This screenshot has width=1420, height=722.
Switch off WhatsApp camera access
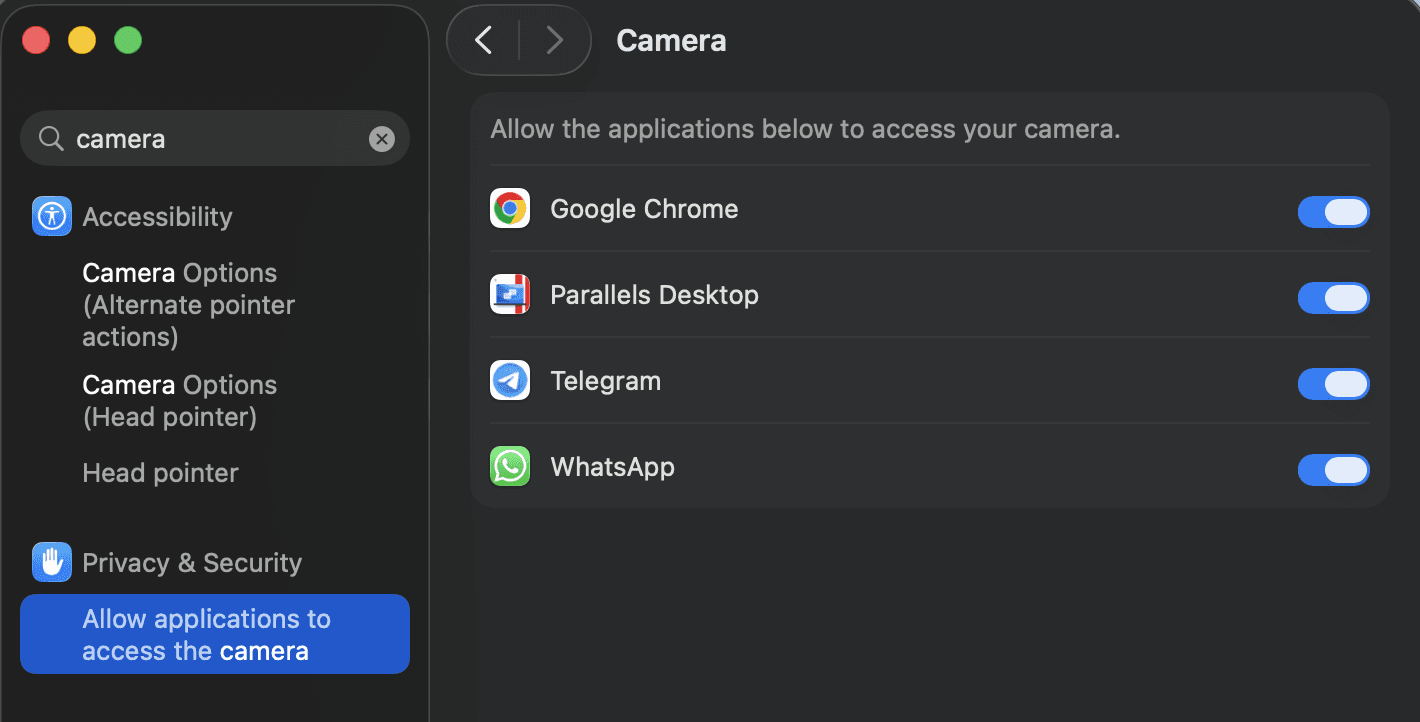pos(1333,470)
